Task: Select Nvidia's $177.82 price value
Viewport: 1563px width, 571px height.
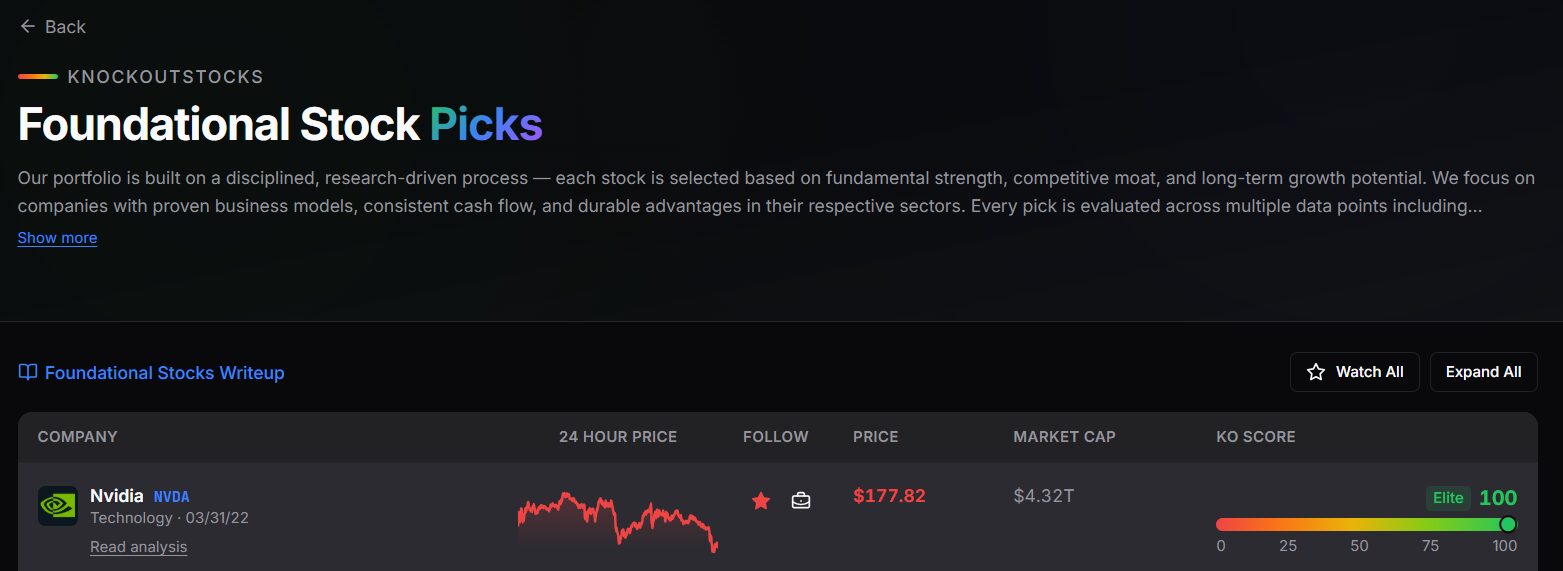Action: [889, 496]
